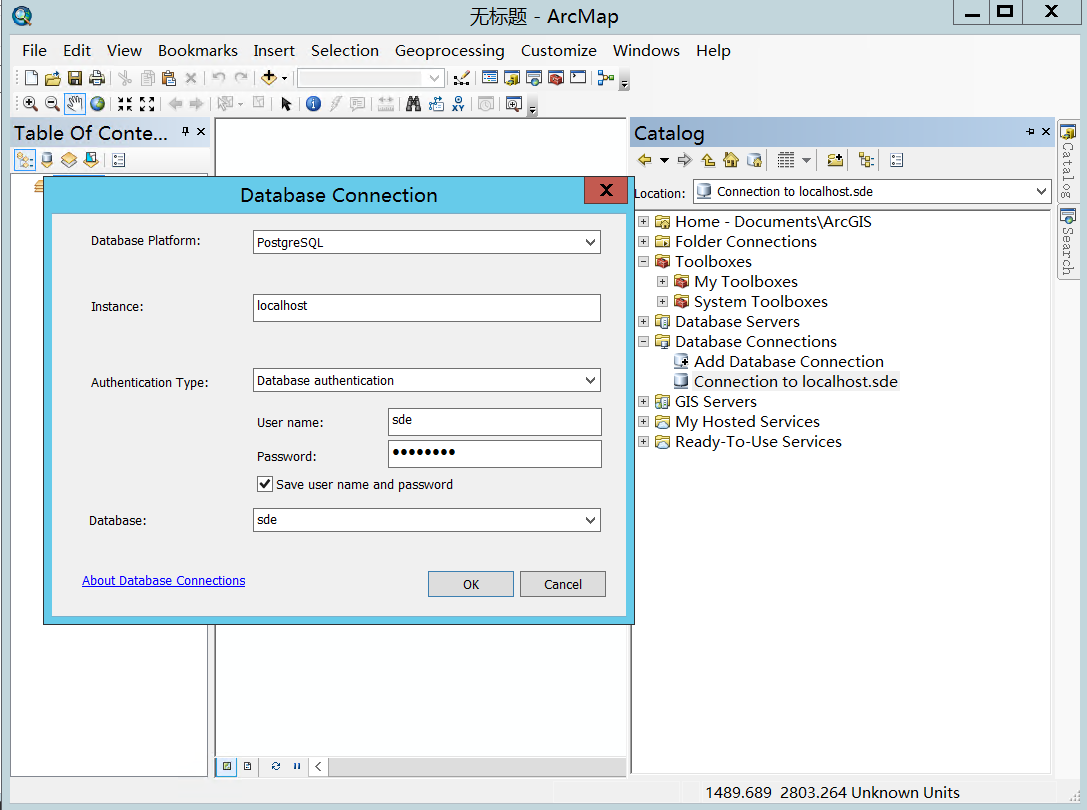Click Fixed Zoom In arrows
The width and height of the screenshot is (1087, 810).
[x=125, y=104]
